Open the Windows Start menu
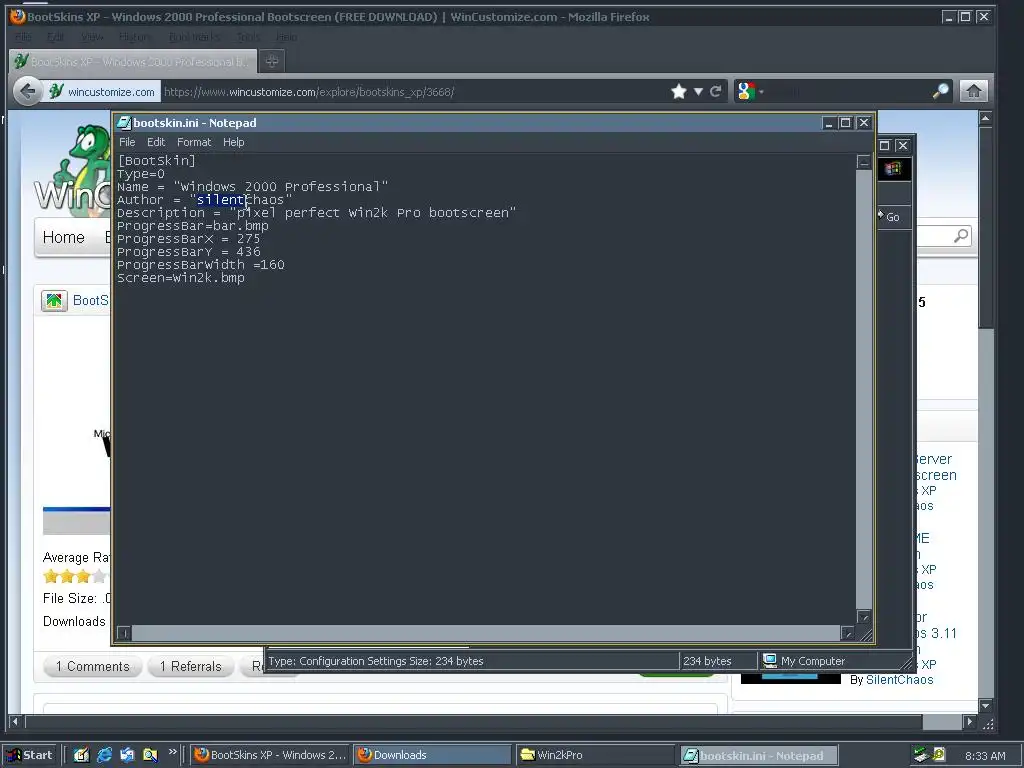This screenshot has width=1024, height=768. (30, 755)
